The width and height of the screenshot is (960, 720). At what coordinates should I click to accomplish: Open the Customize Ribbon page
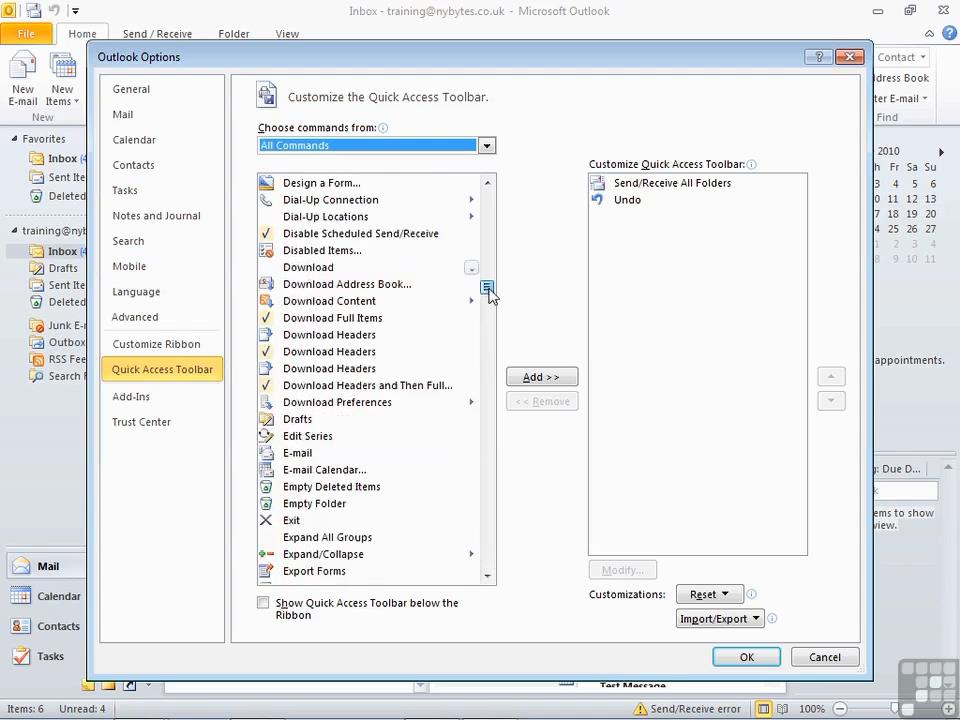pos(156,344)
